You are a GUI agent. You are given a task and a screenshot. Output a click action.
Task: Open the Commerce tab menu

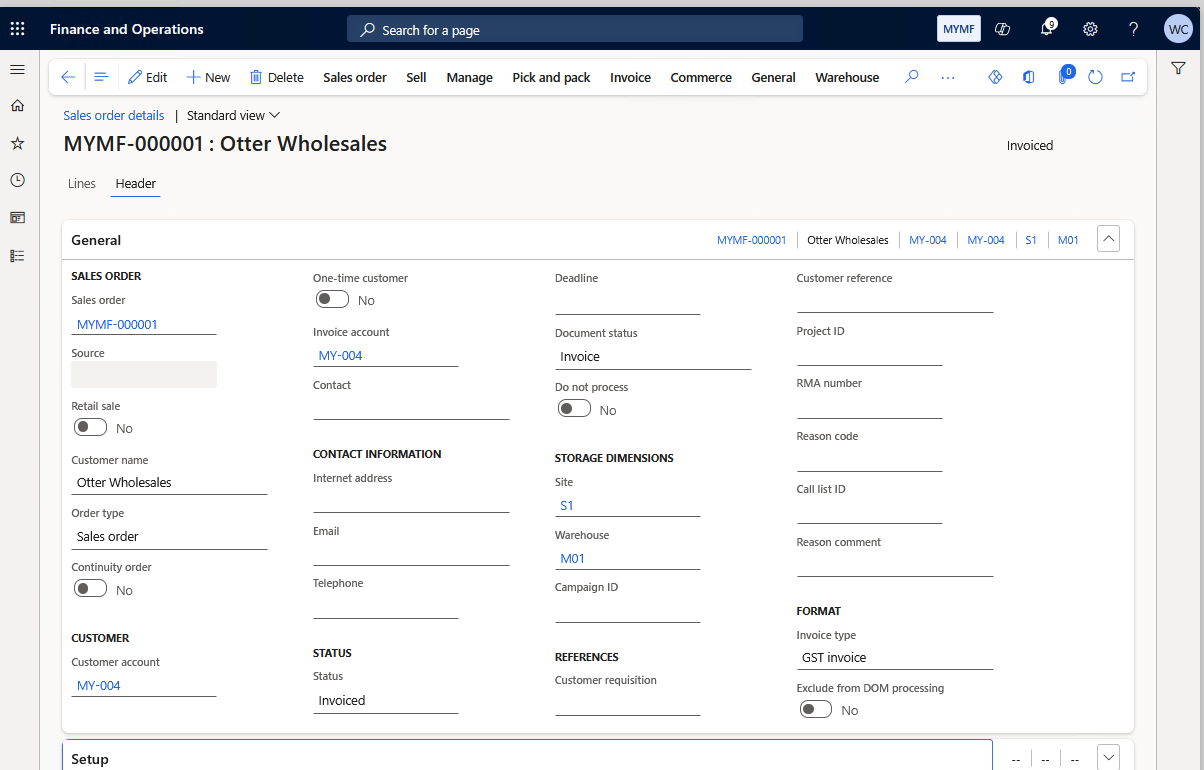(701, 77)
